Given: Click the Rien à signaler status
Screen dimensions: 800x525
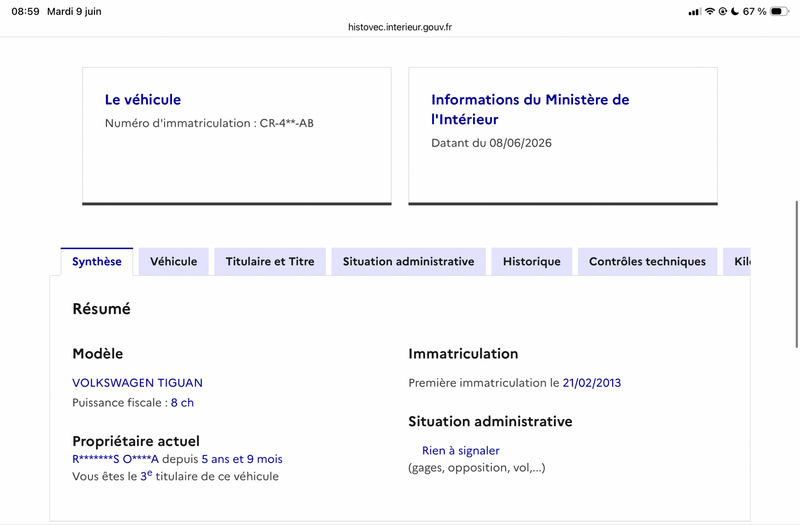Looking at the screenshot, I should tap(461, 451).
